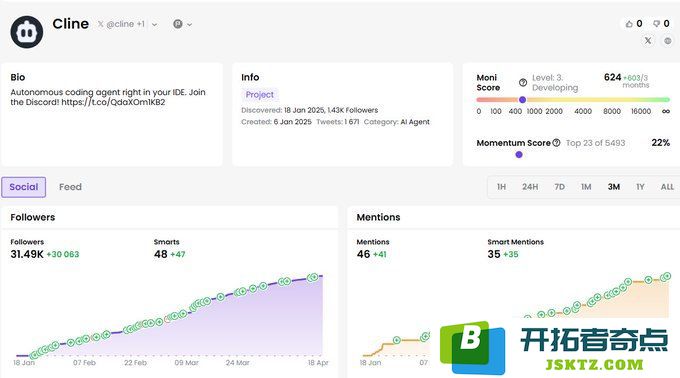Click the last marker on Followers chart

pos(313,277)
